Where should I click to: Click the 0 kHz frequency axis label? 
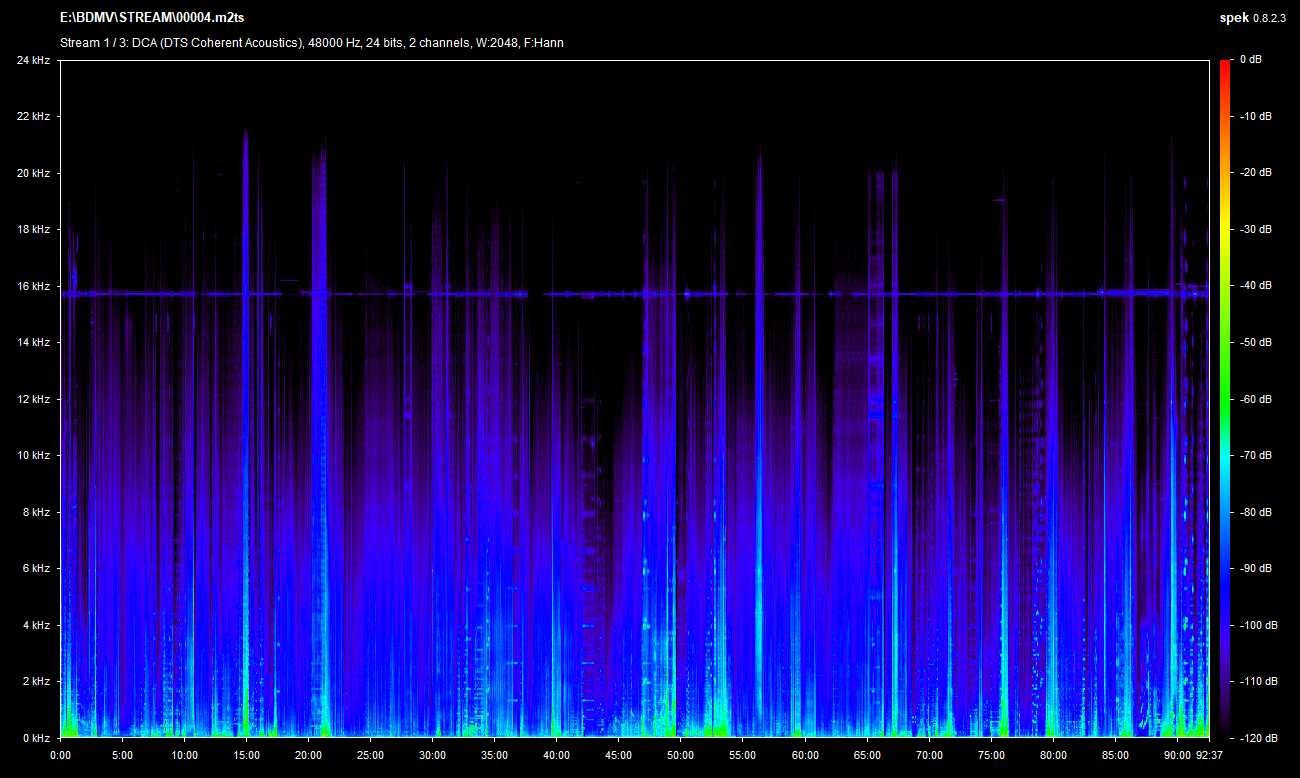click(36, 738)
